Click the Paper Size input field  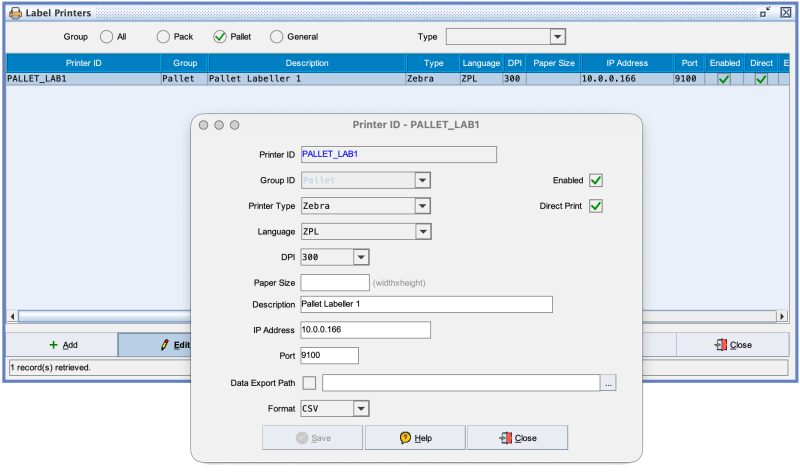tap(335, 283)
